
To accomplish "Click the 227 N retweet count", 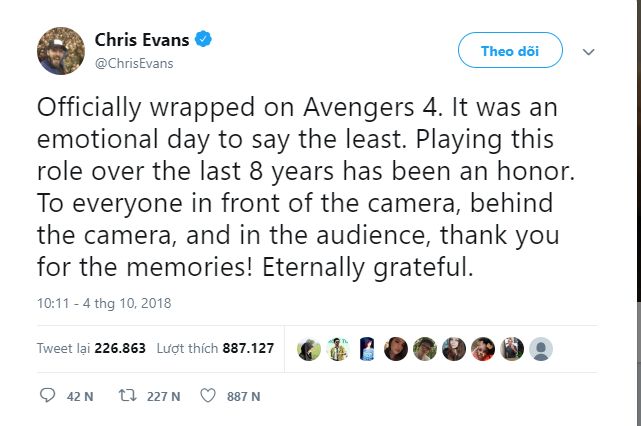I will click(x=163, y=396).
